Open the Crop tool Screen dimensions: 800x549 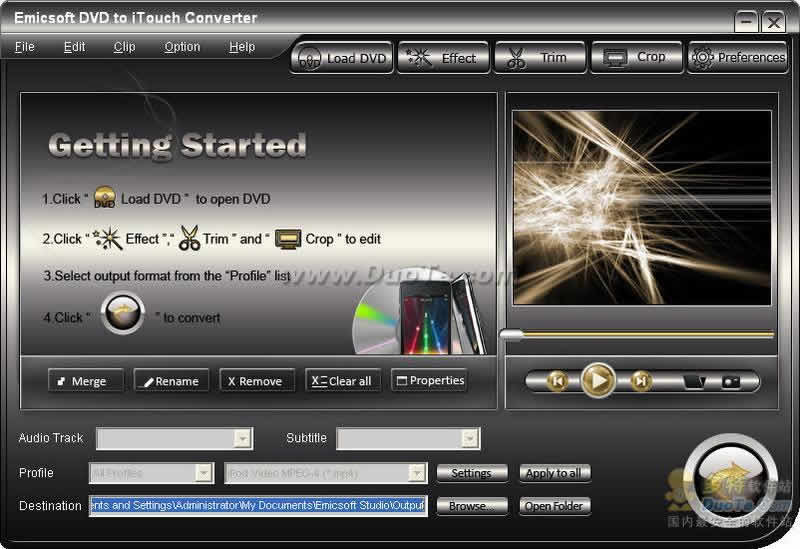coord(636,58)
